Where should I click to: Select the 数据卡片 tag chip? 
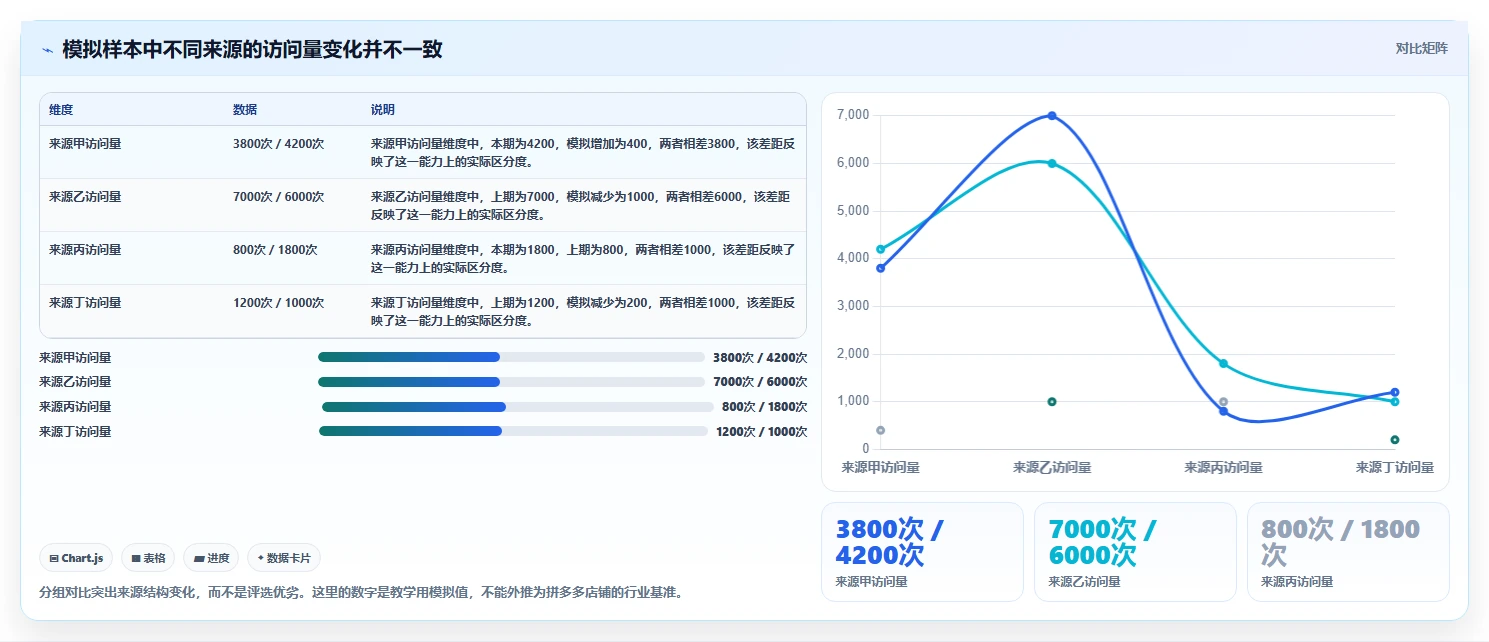pos(284,558)
